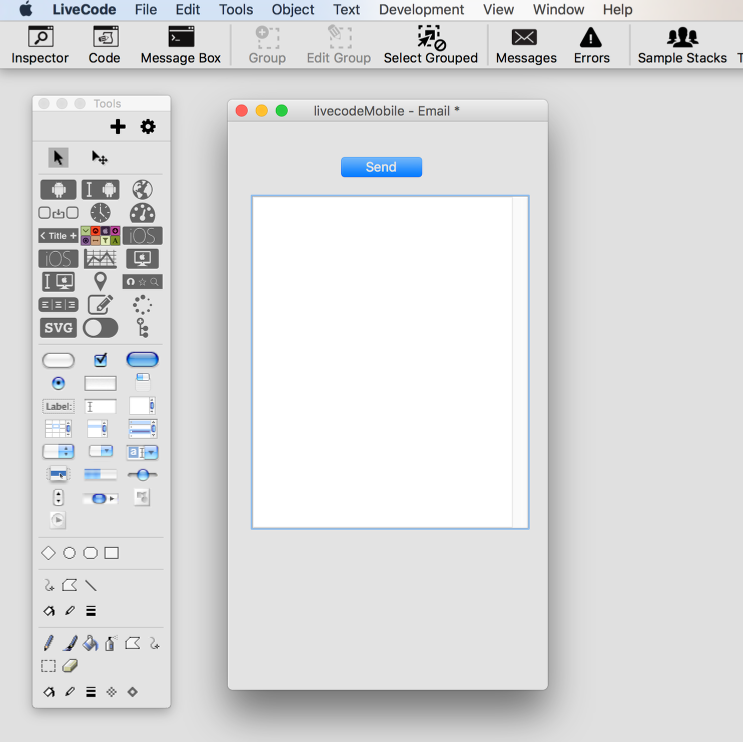Open the Errors window

pyautogui.click(x=591, y=45)
